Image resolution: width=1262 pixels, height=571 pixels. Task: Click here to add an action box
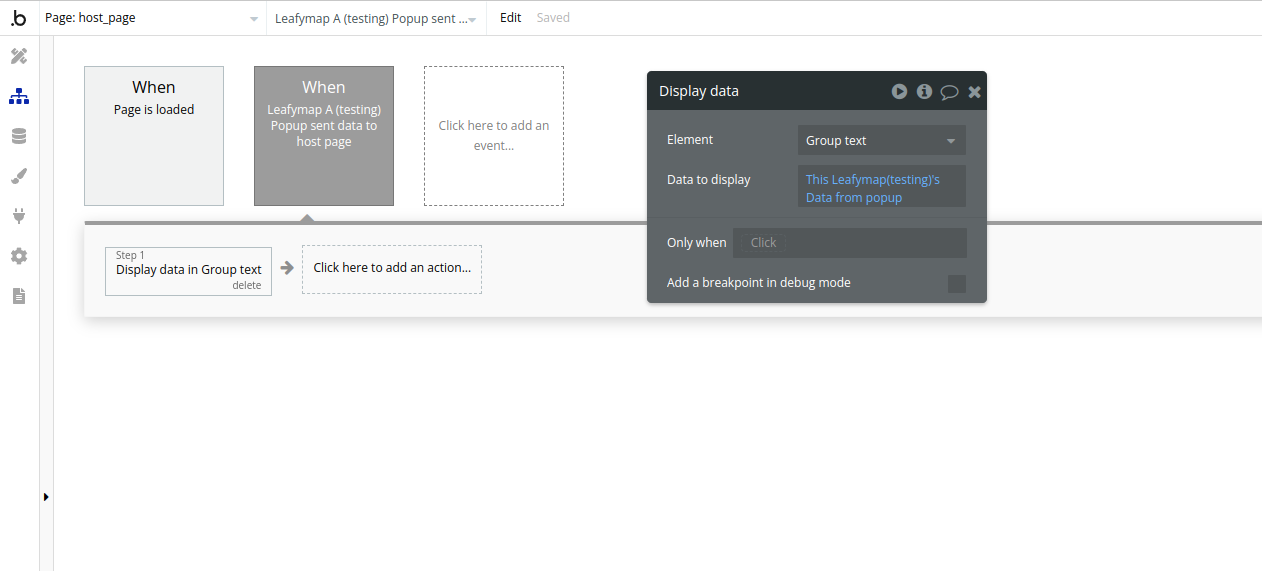[x=392, y=269]
